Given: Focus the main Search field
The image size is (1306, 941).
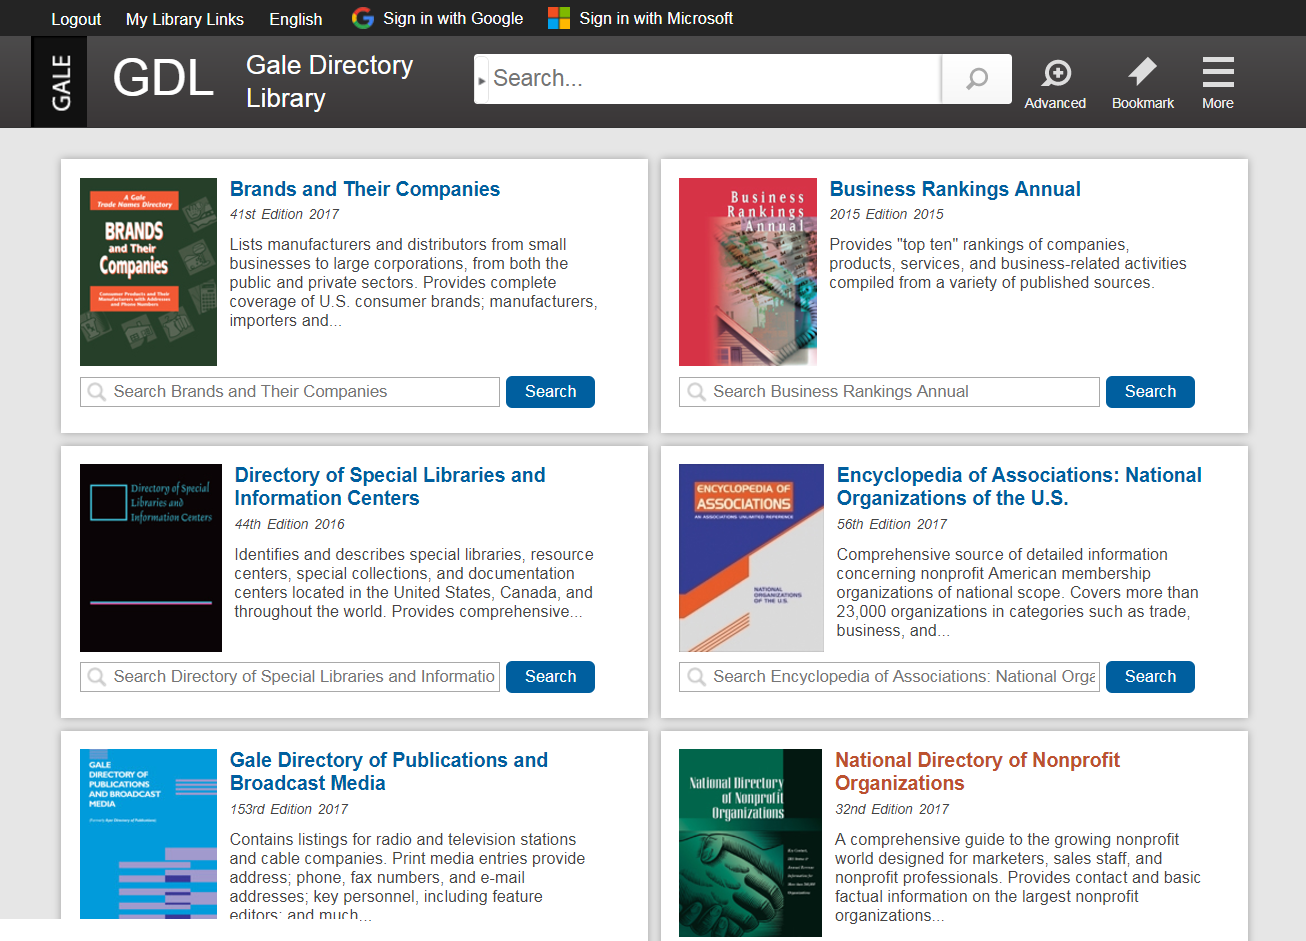Looking at the screenshot, I should [x=714, y=79].
